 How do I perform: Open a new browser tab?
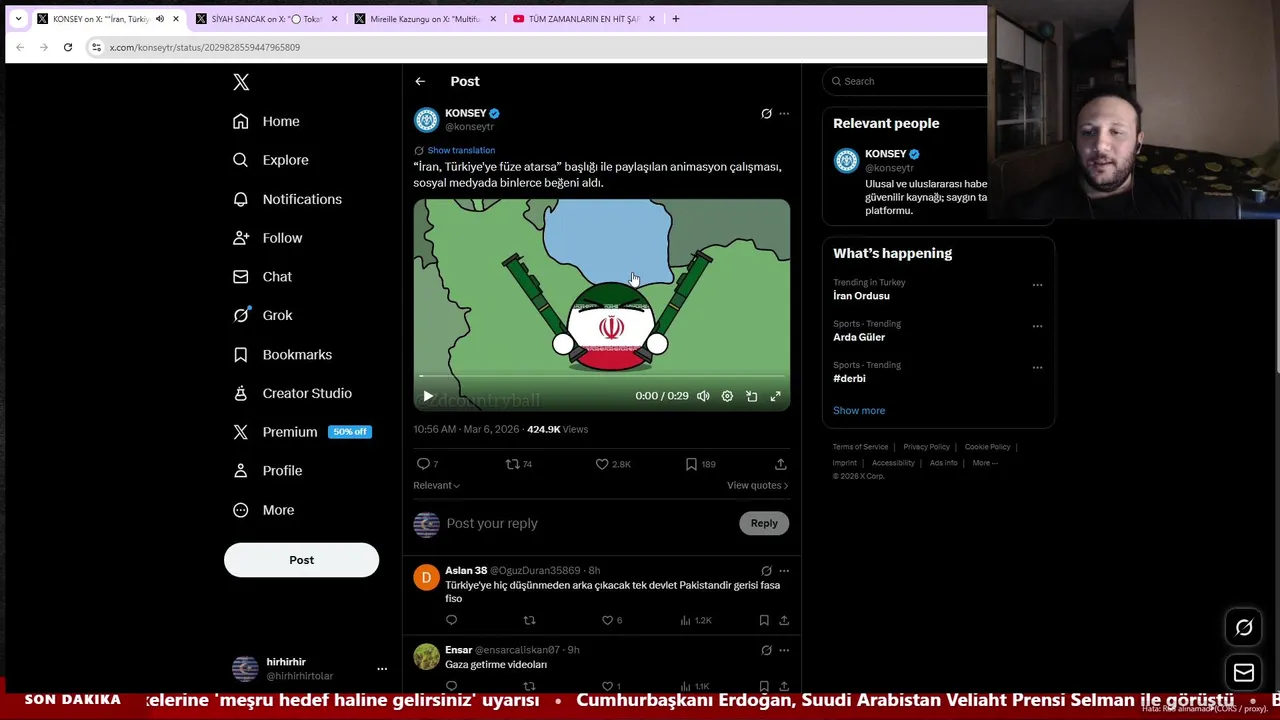click(x=676, y=19)
